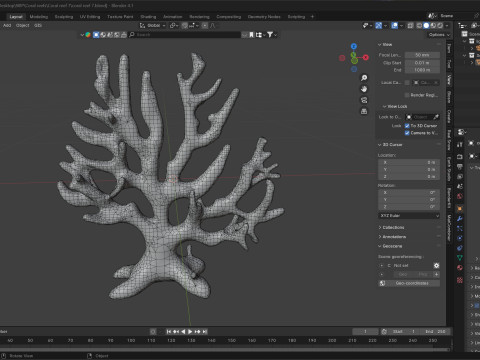This screenshot has width=480, height=360.
Task: Open the Global transform orientation dropdown
Action: pyautogui.click(x=153, y=26)
